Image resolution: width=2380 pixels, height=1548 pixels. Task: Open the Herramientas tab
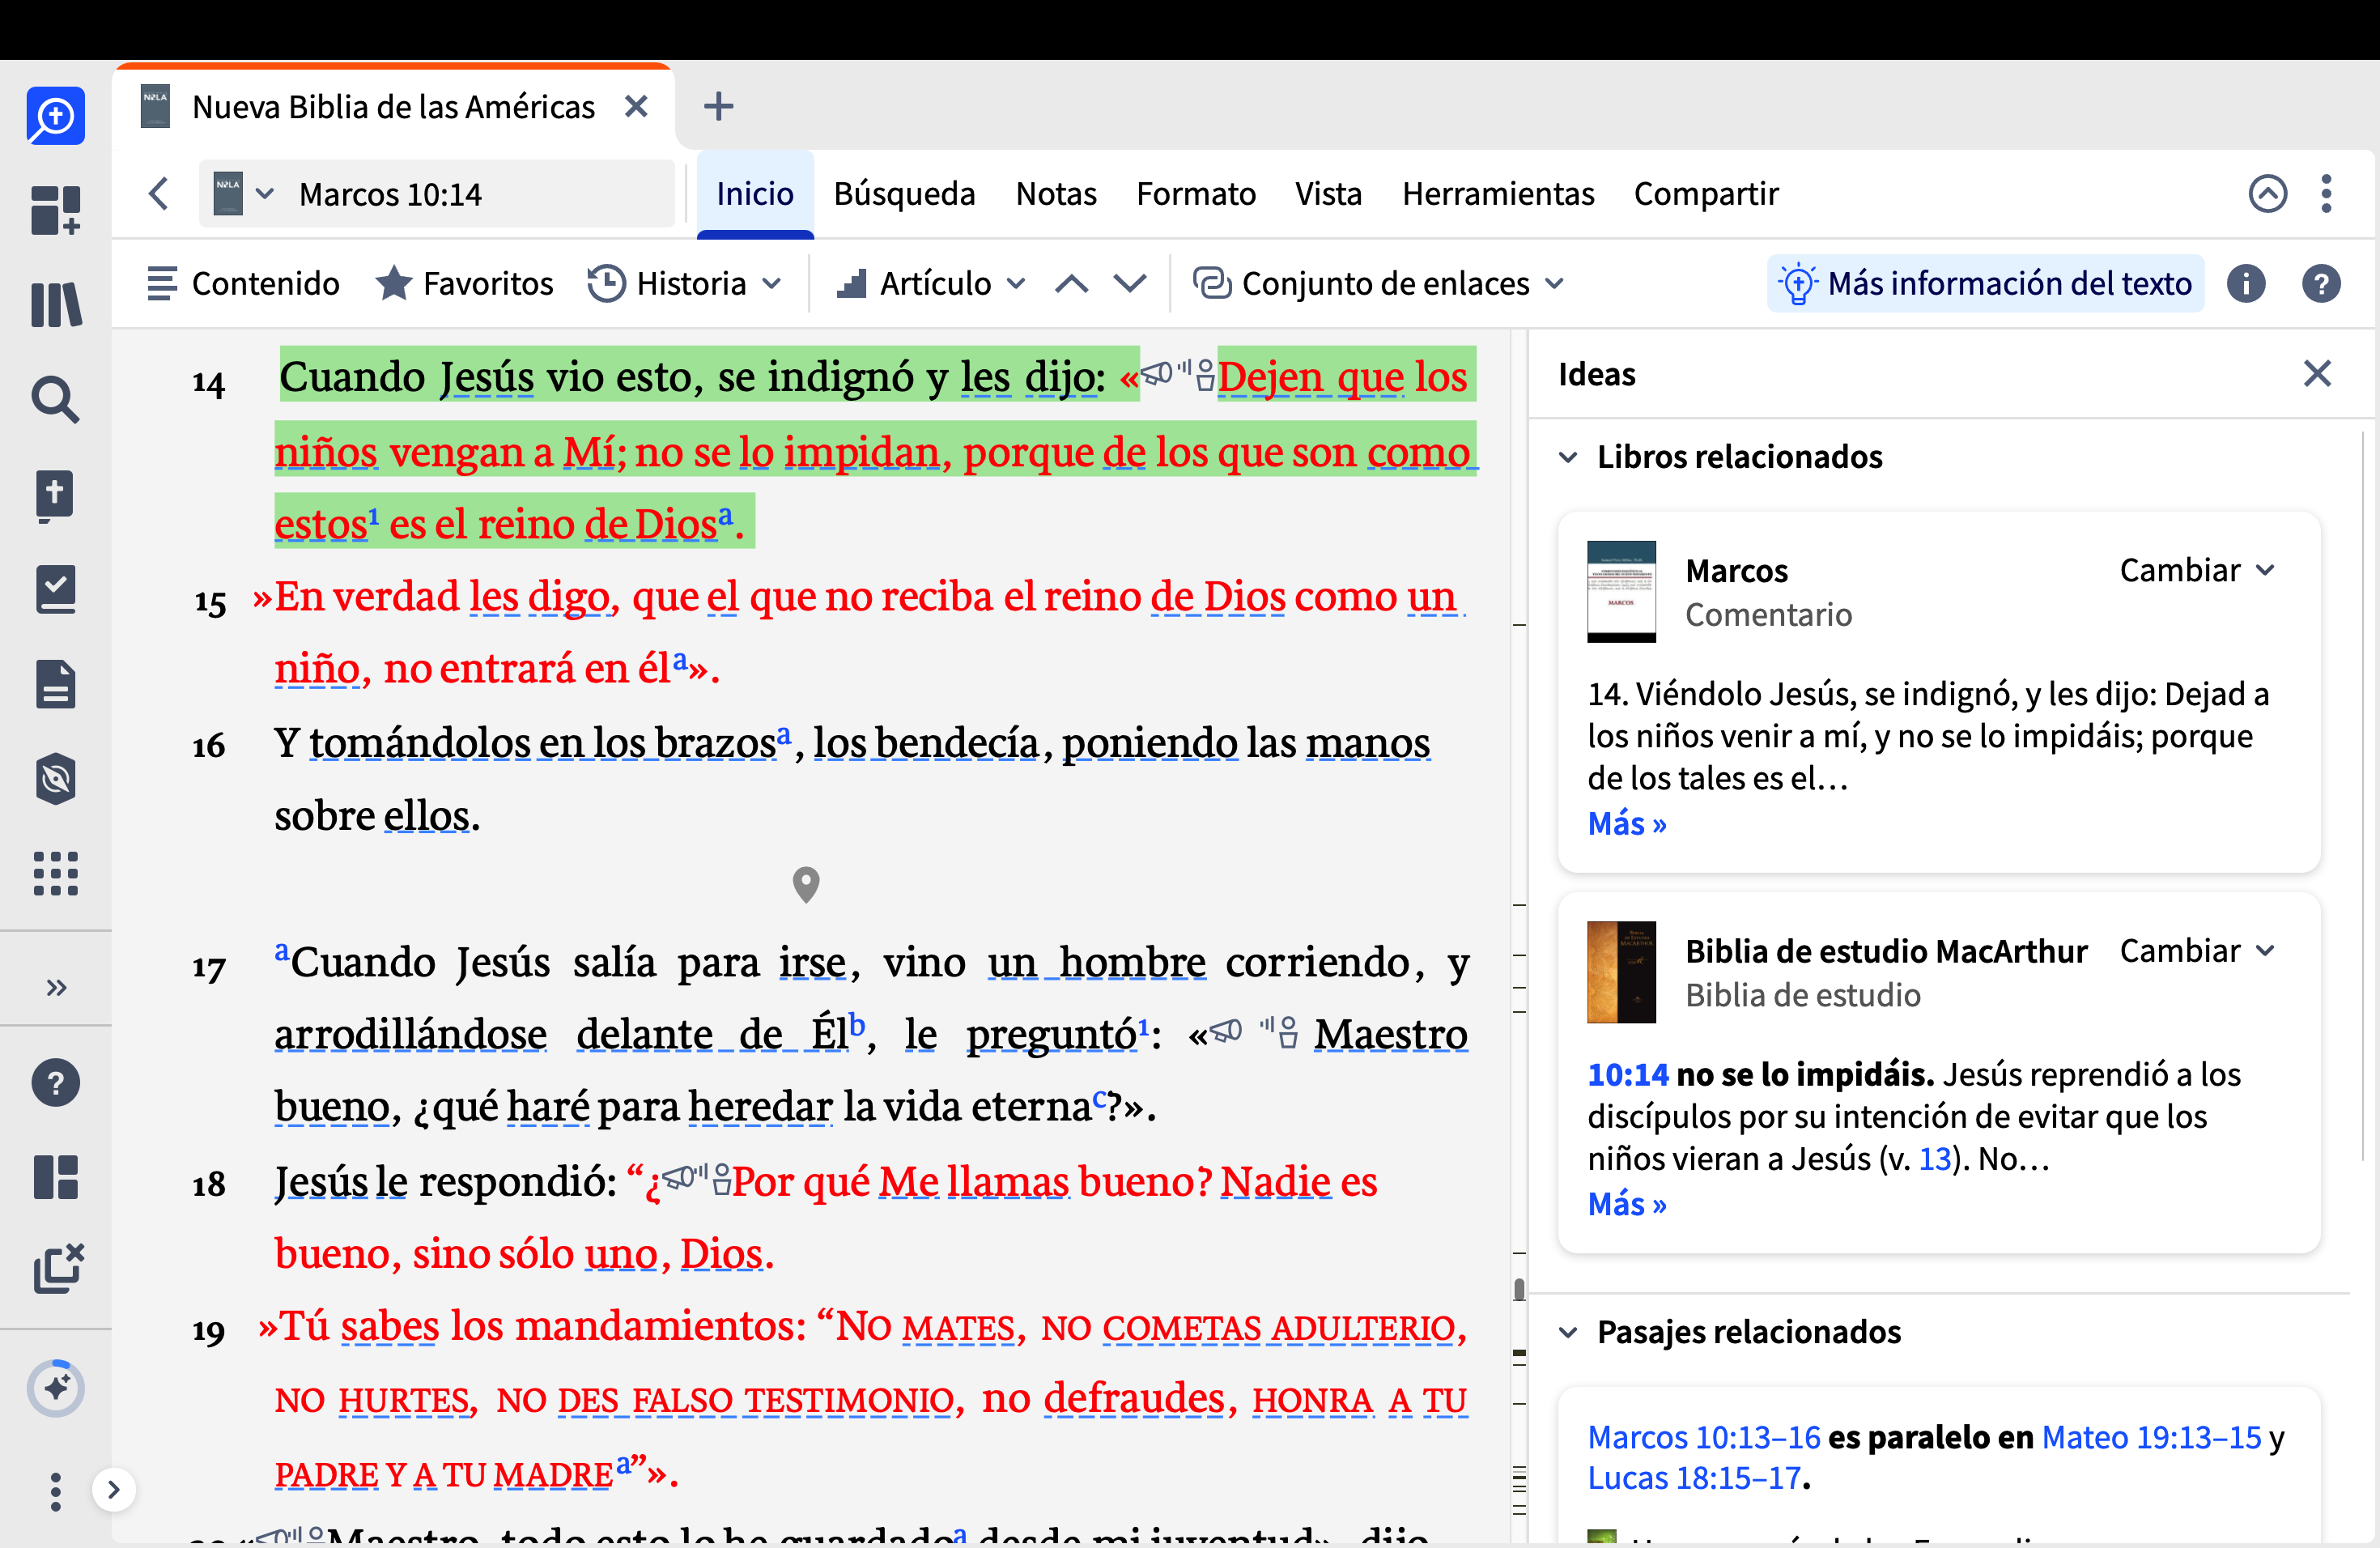pyautogui.click(x=1498, y=194)
